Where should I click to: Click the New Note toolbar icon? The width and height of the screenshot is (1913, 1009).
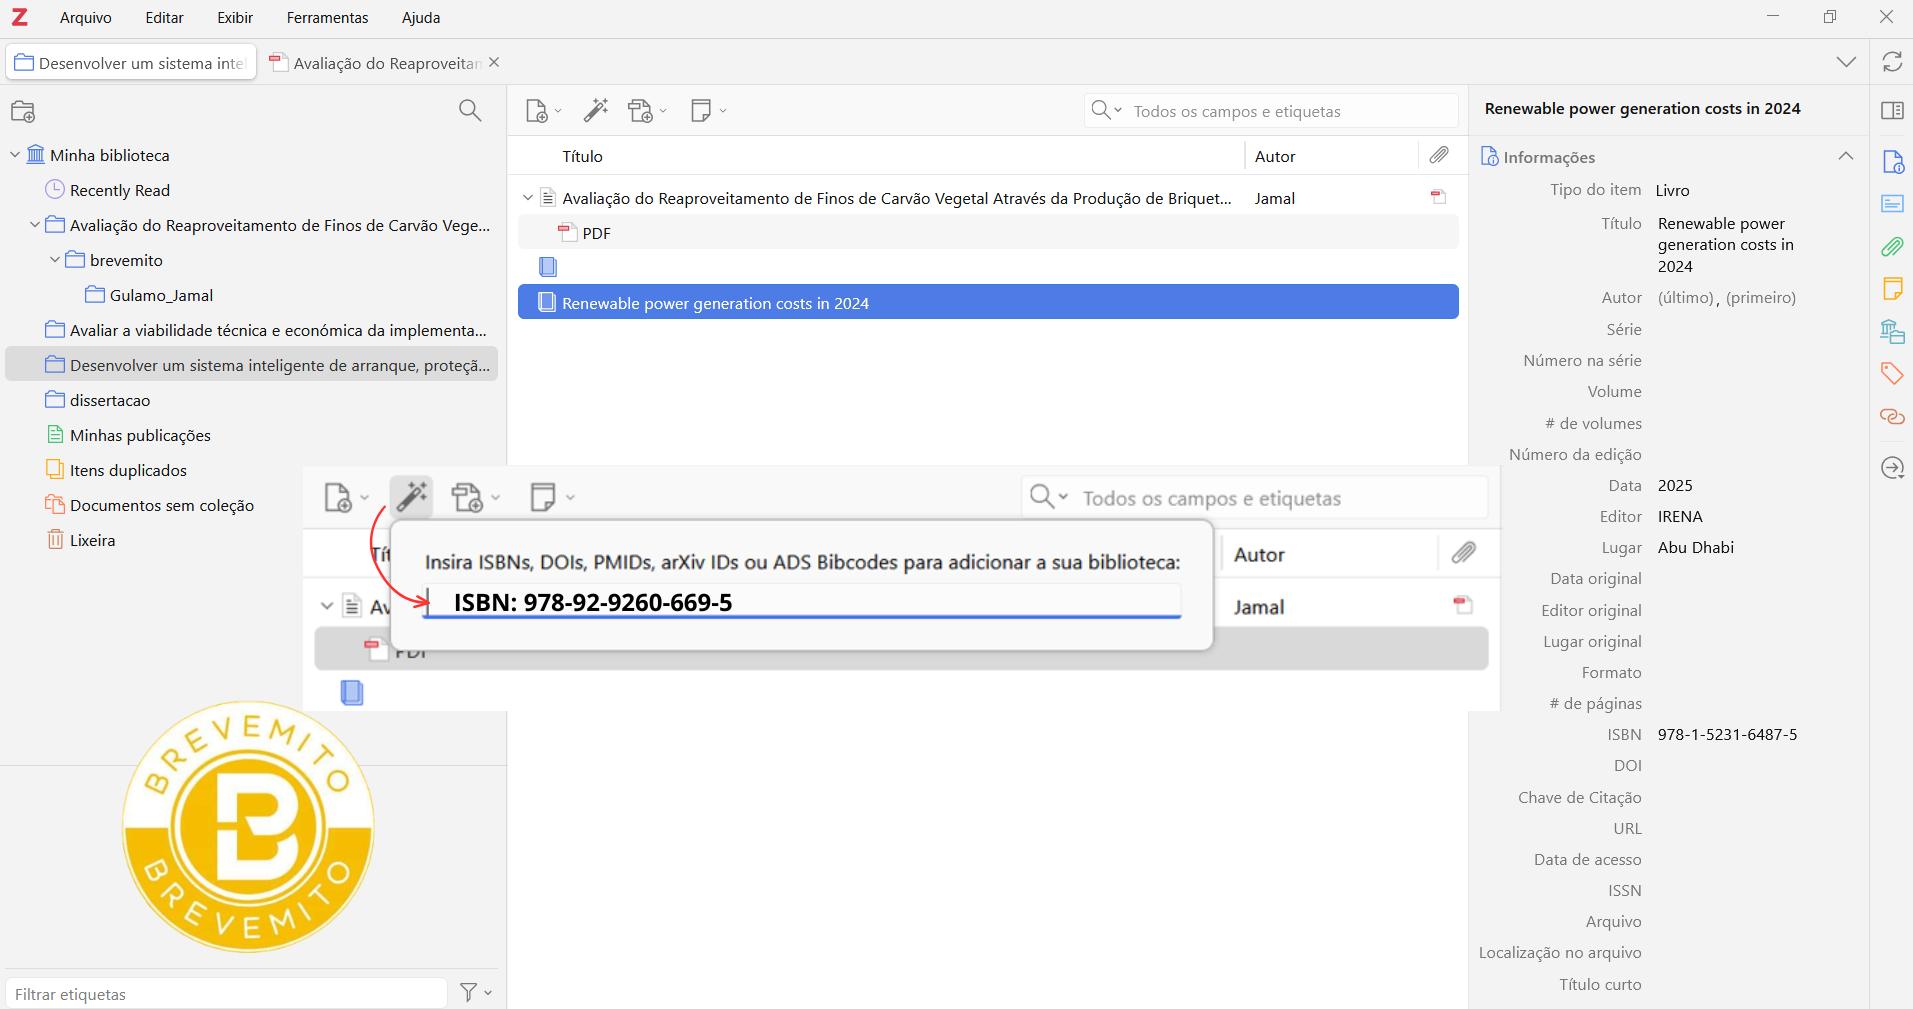(708, 110)
